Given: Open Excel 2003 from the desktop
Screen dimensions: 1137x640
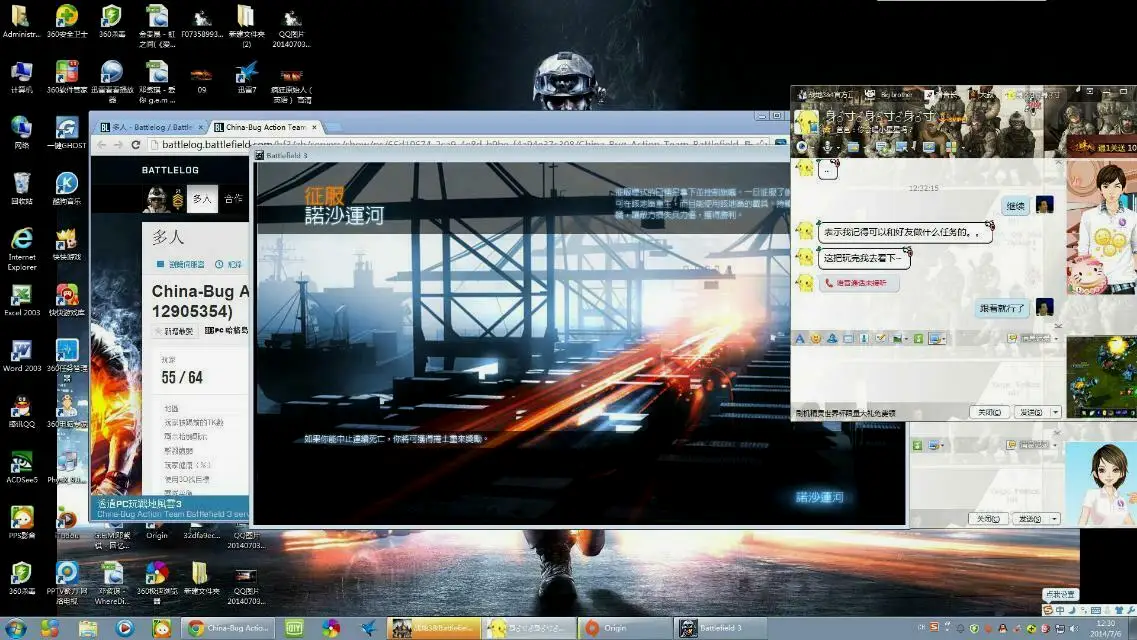Looking at the screenshot, I should point(22,299).
